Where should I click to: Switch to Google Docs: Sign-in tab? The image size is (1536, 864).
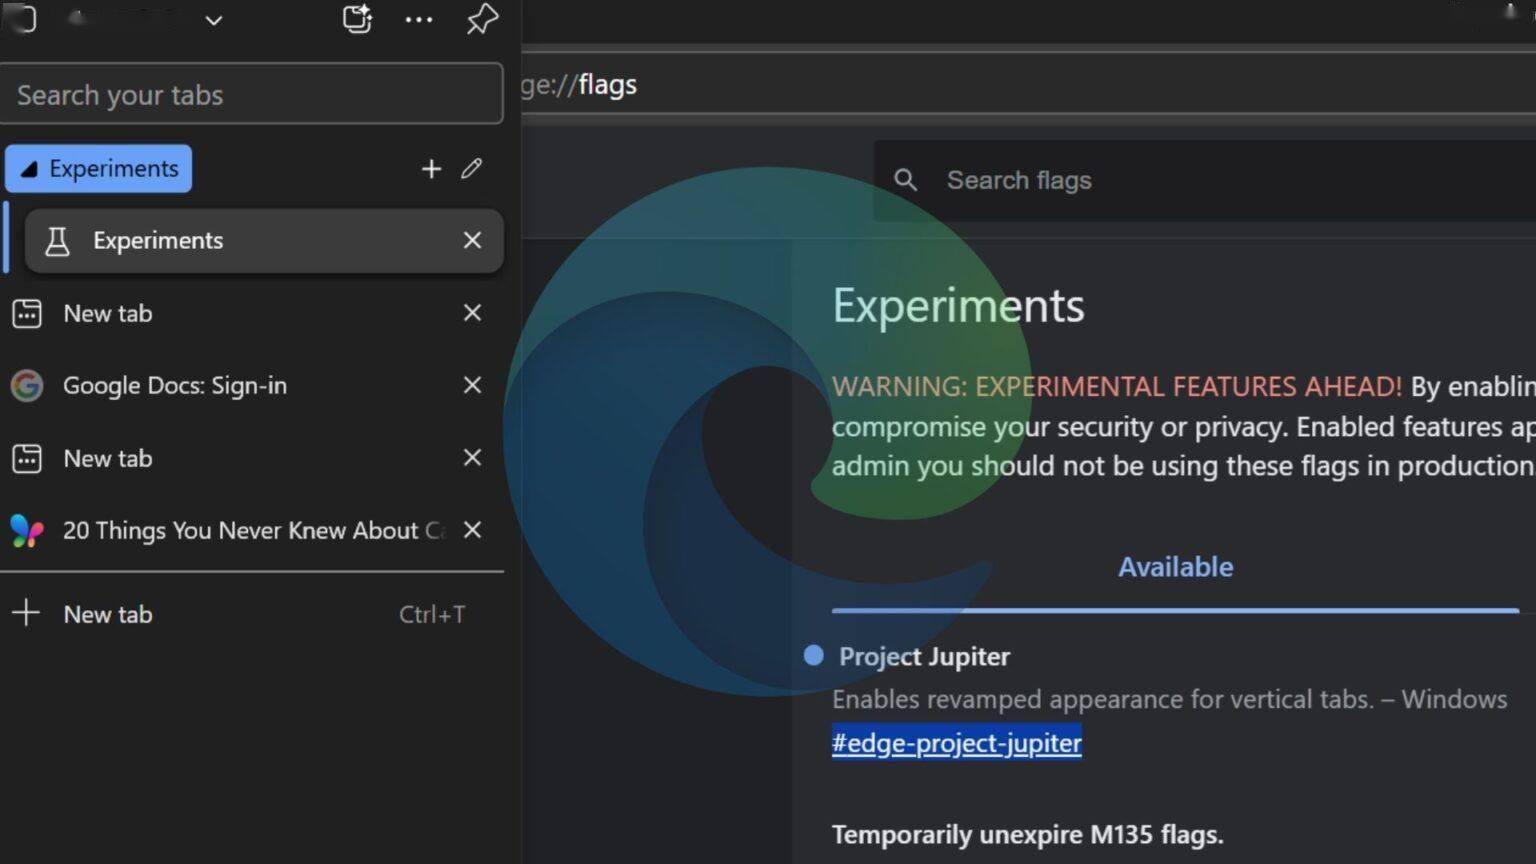point(251,385)
